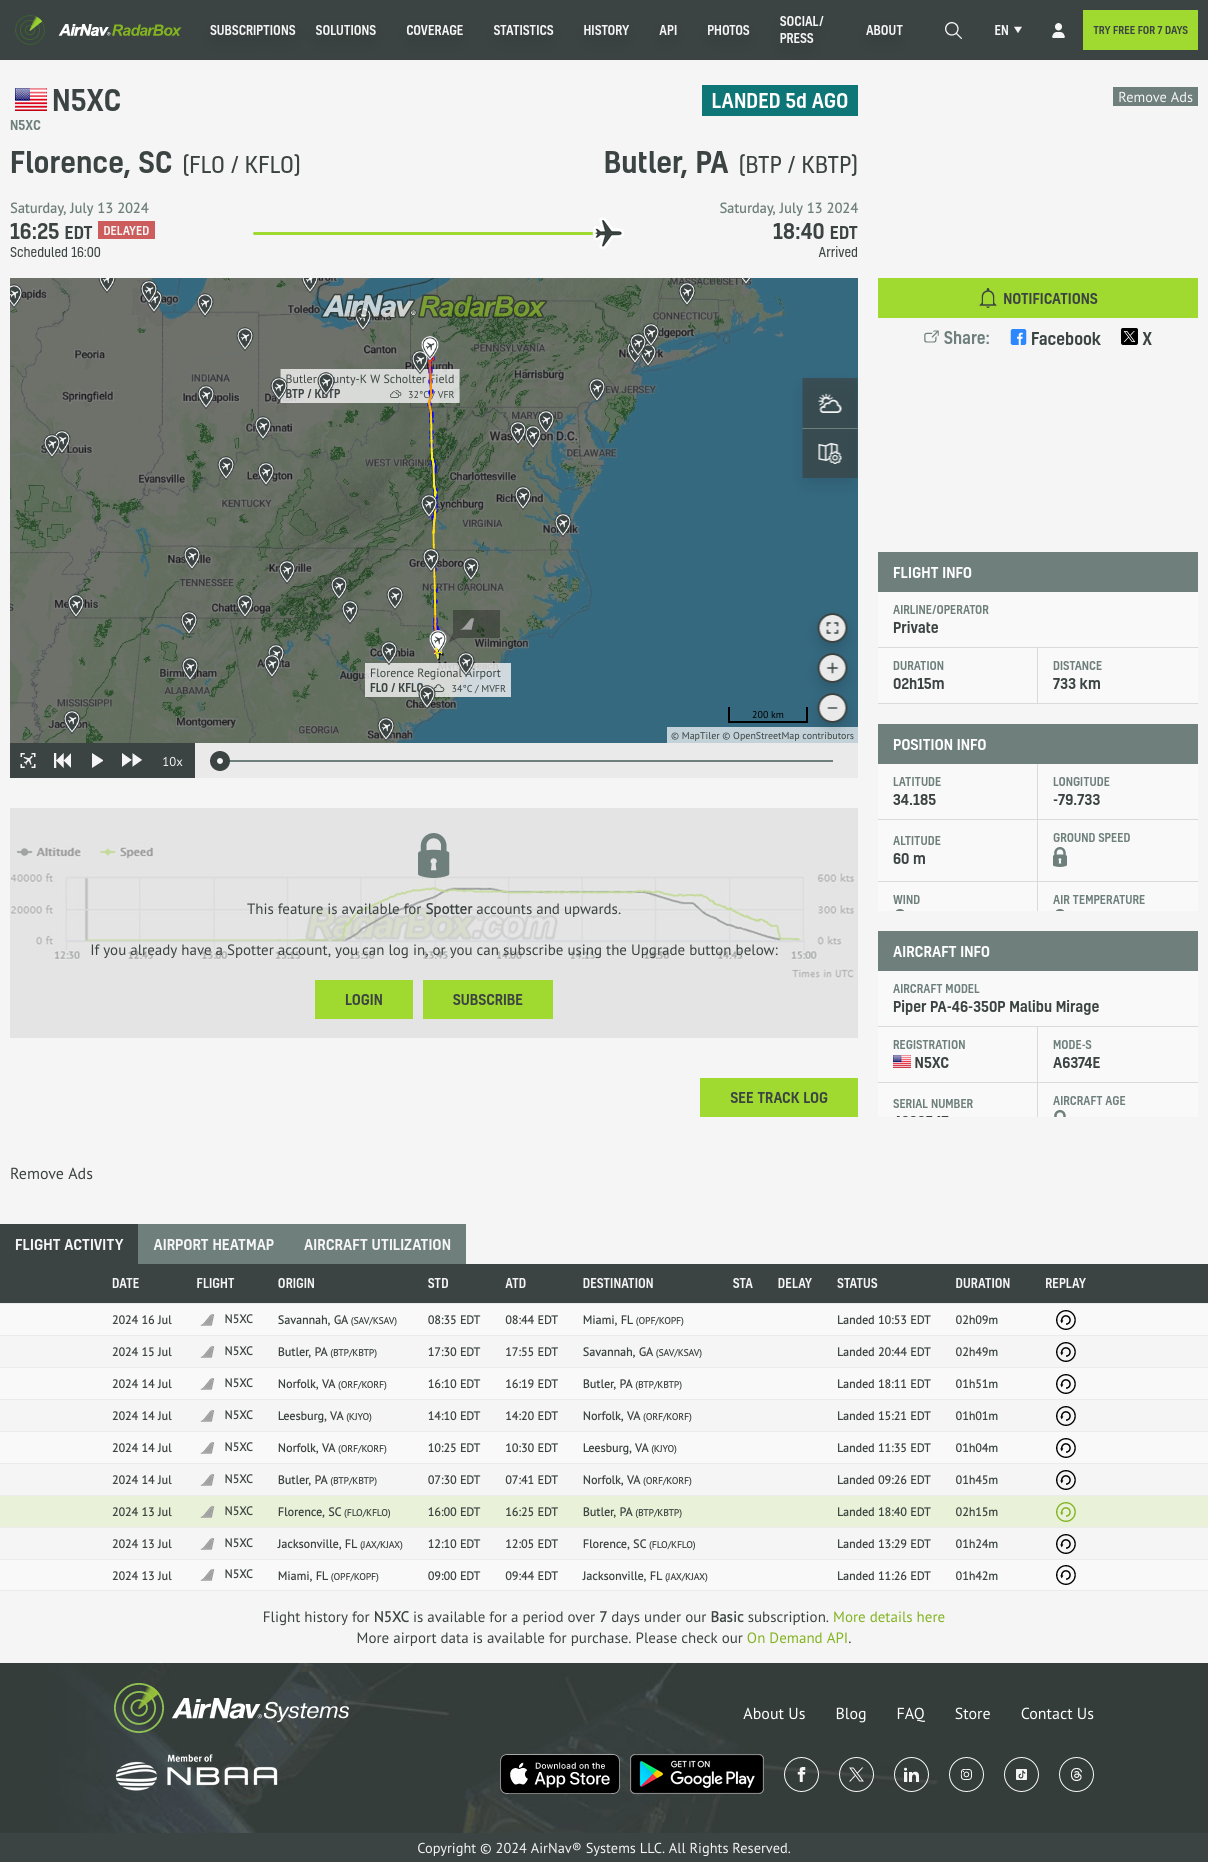Open the Contact Us footer link
1208x1862 pixels.
click(x=1057, y=1714)
